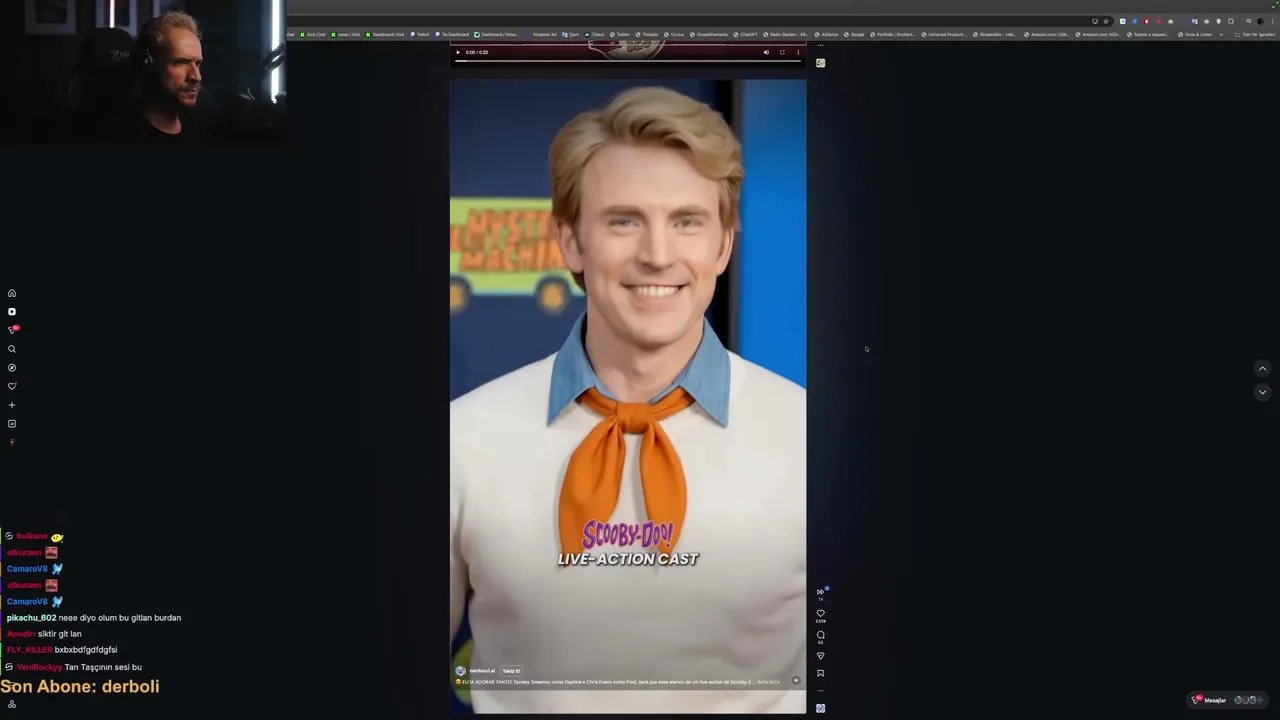Open StreamElements bookmark
This screenshot has height=720, width=1280.
709,35
